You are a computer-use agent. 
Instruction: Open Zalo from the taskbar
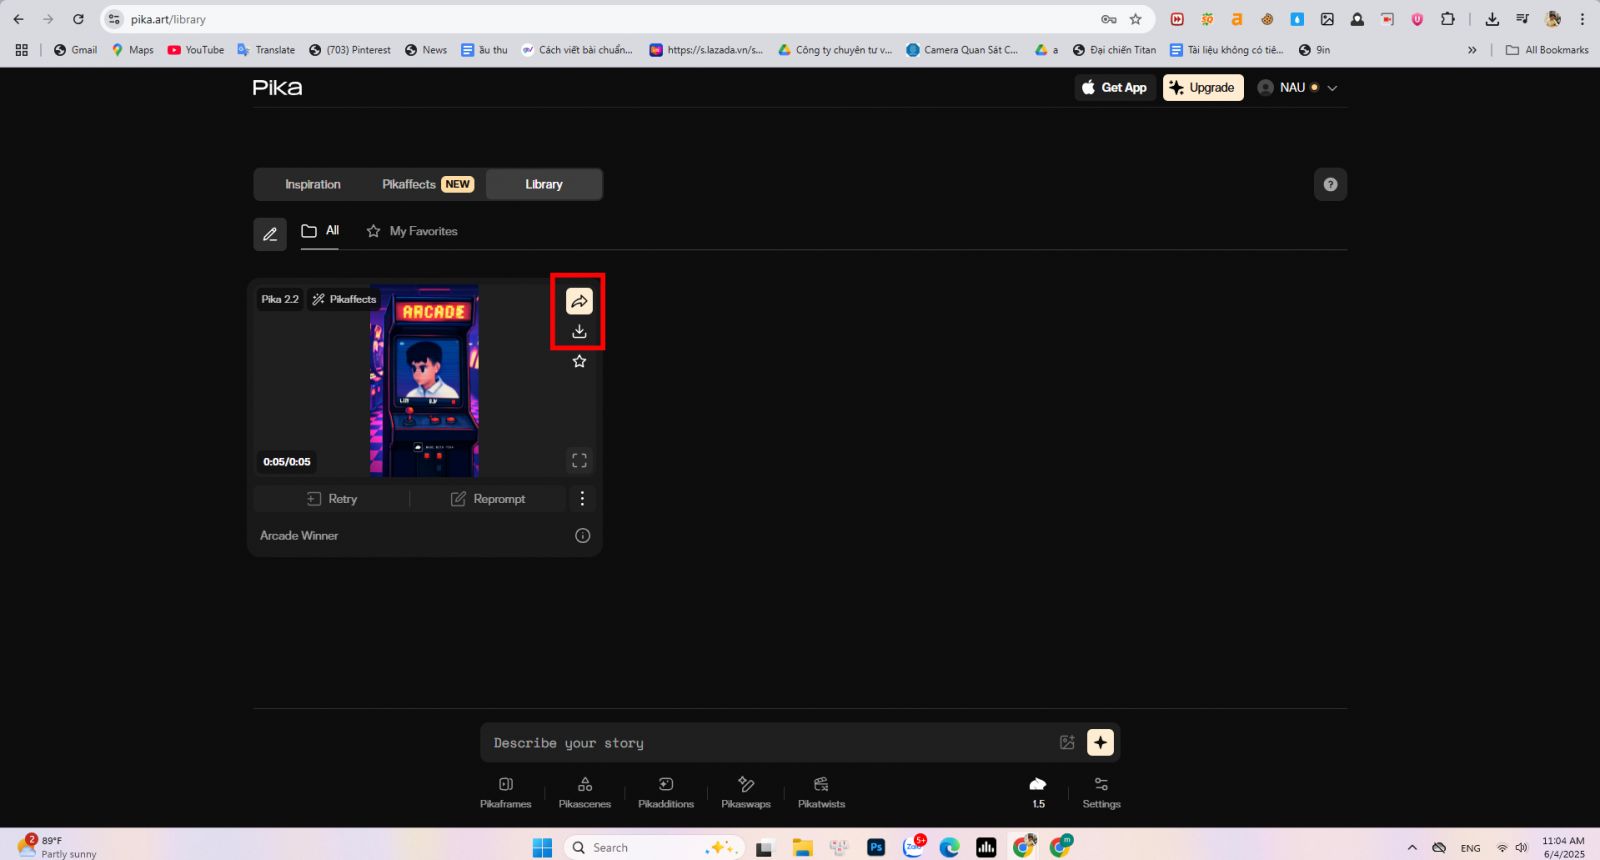[913, 847]
